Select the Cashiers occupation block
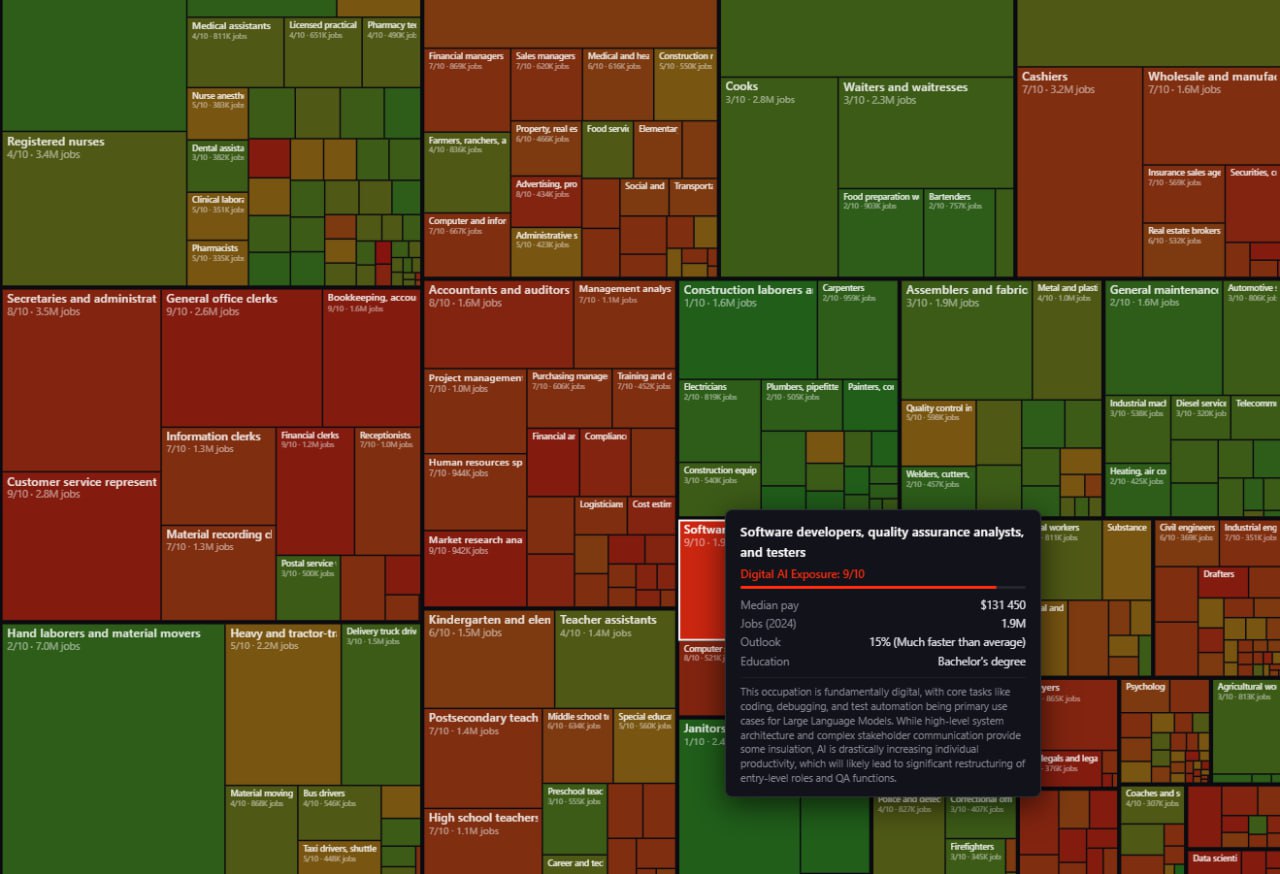Screen dimensions: 1280x874 [x=1078, y=170]
